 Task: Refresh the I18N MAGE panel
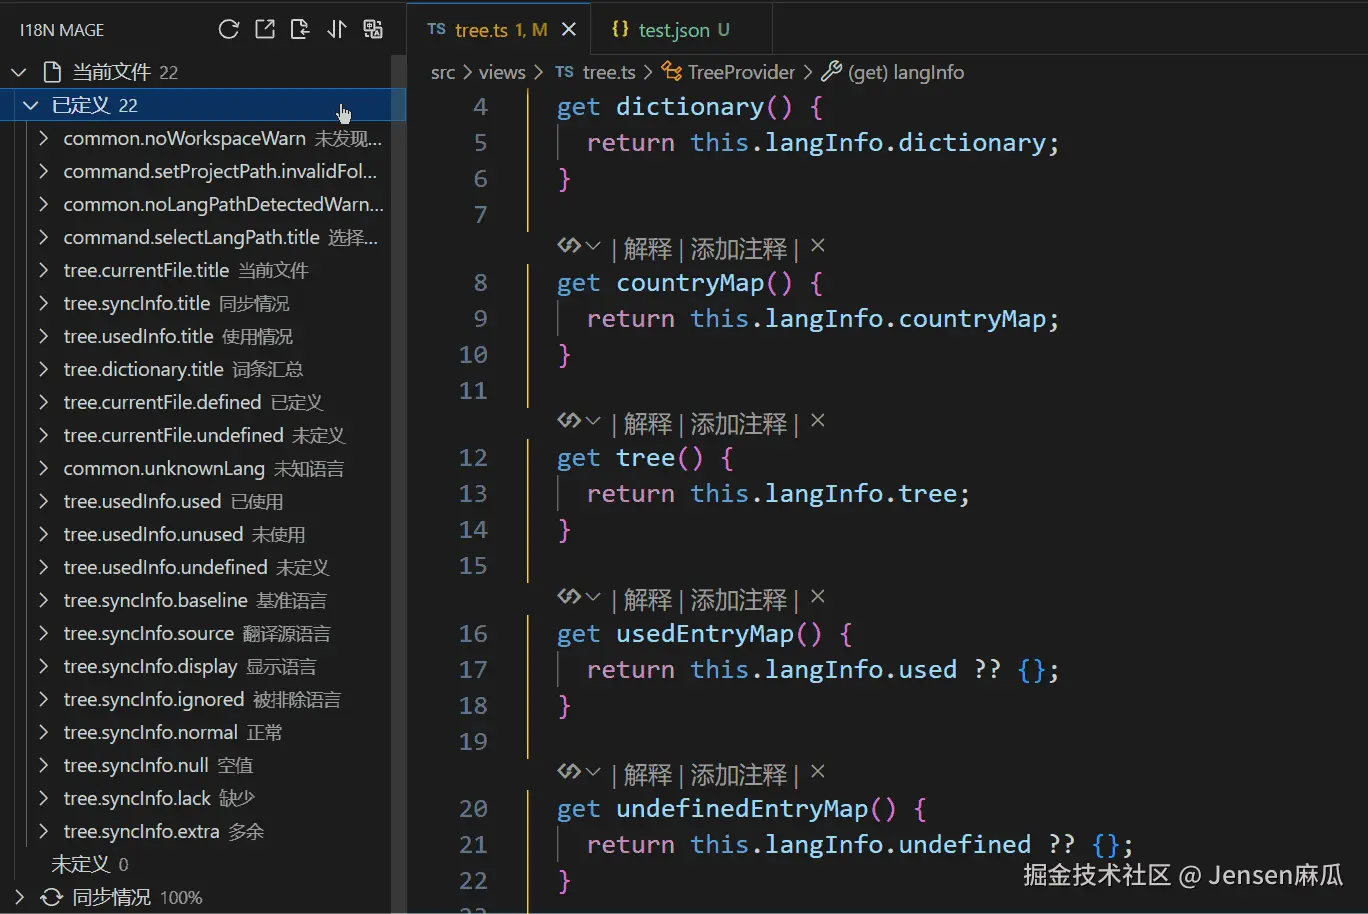pyautogui.click(x=229, y=29)
